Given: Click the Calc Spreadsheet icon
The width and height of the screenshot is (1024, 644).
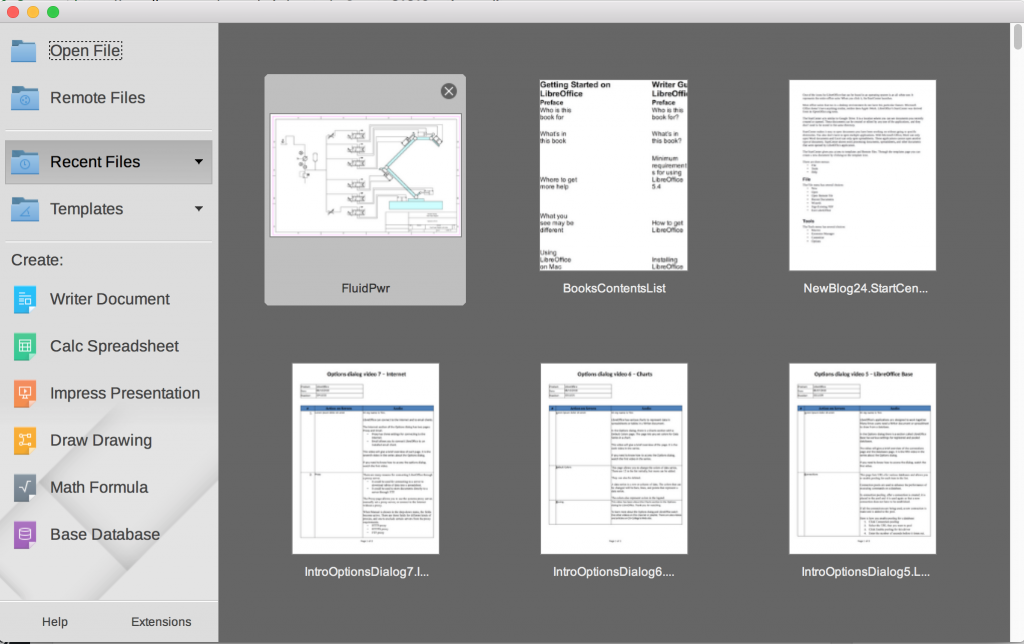Looking at the screenshot, I should (25, 347).
